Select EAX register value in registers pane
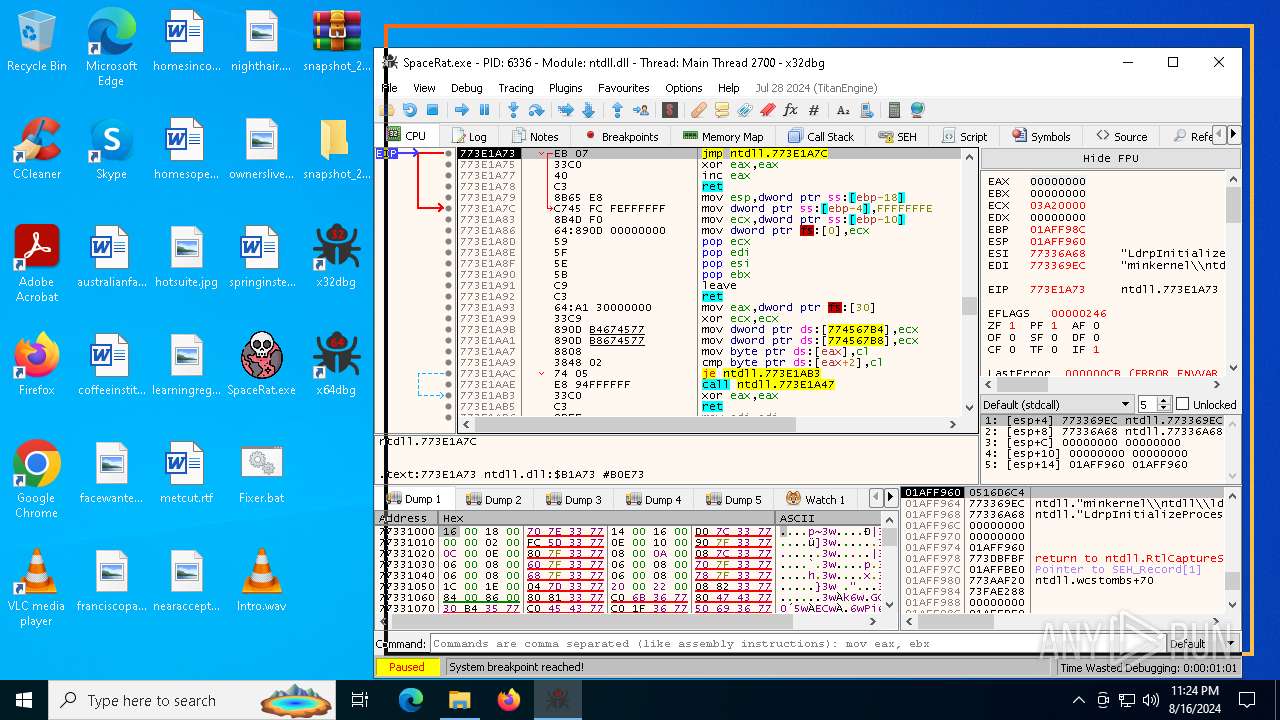 pyautogui.click(x=1057, y=182)
